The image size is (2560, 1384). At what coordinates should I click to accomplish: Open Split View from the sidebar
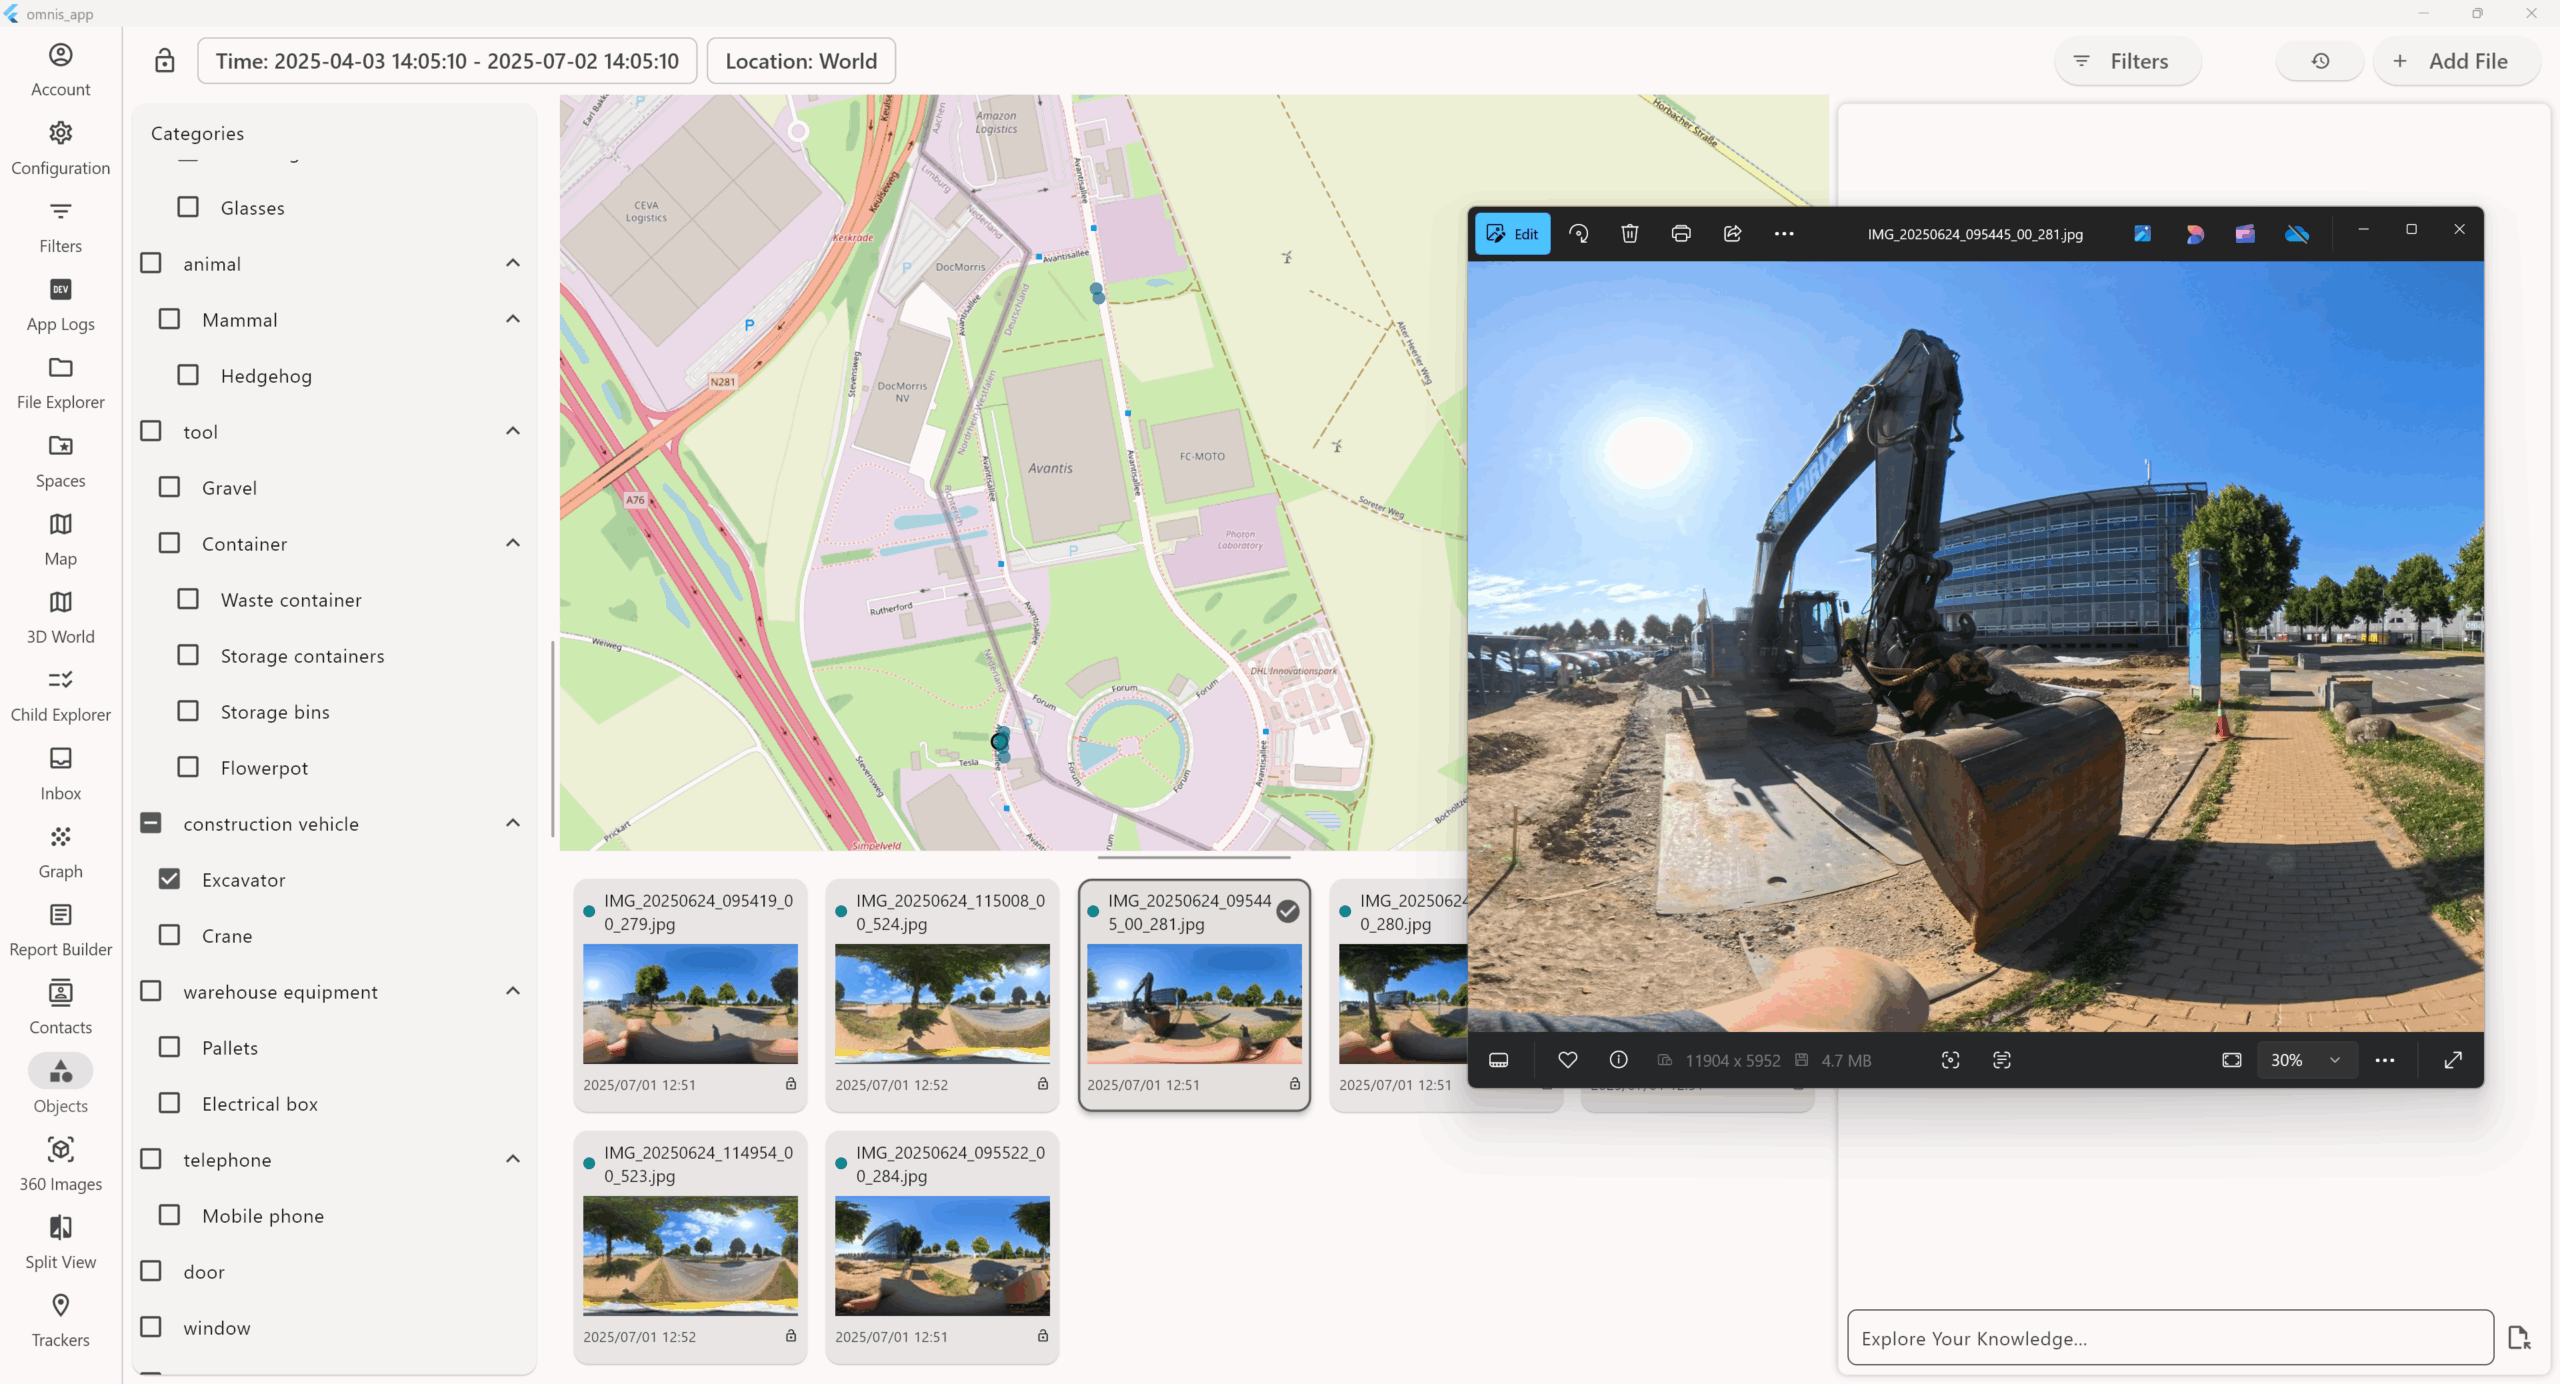pos(61,1242)
